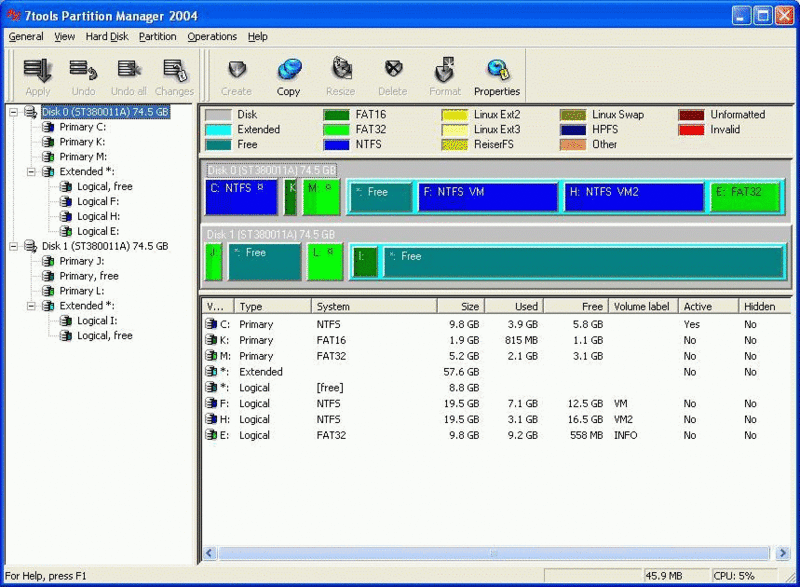The width and height of the screenshot is (800, 587).
Task: Open the Operations menu
Action: (x=212, y=37)
